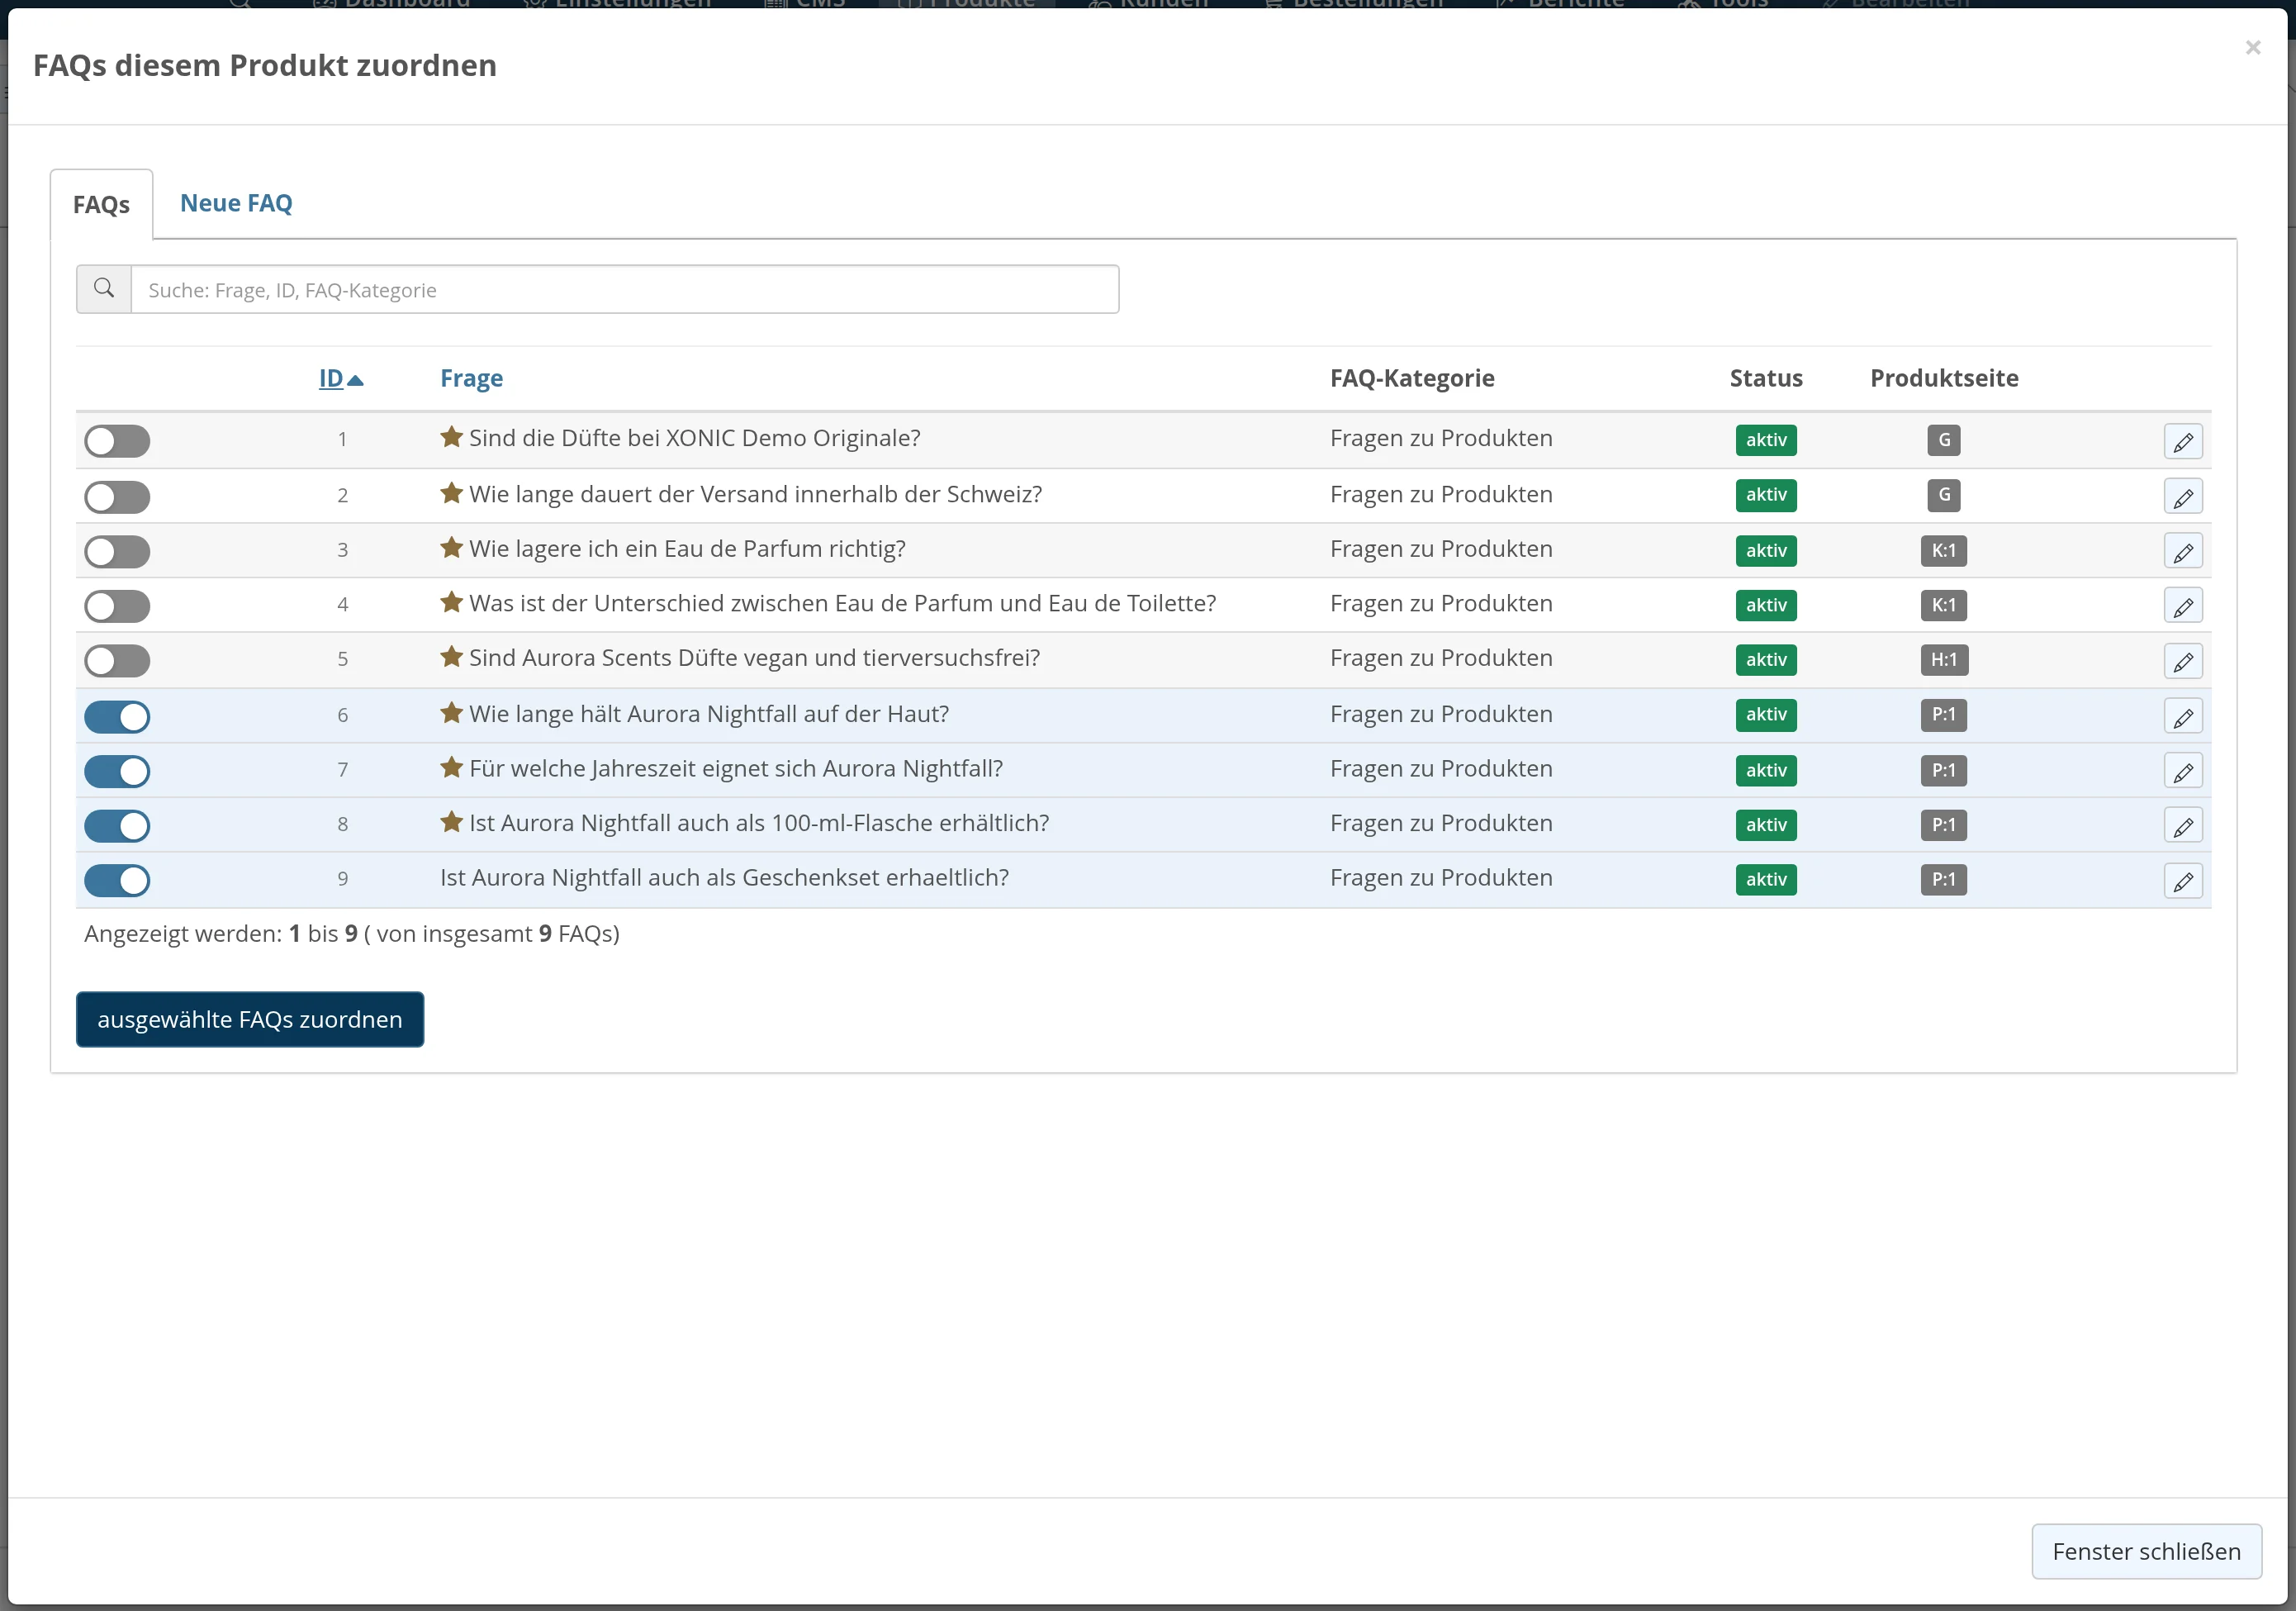Select the FAQs tab

coord(101,204)
